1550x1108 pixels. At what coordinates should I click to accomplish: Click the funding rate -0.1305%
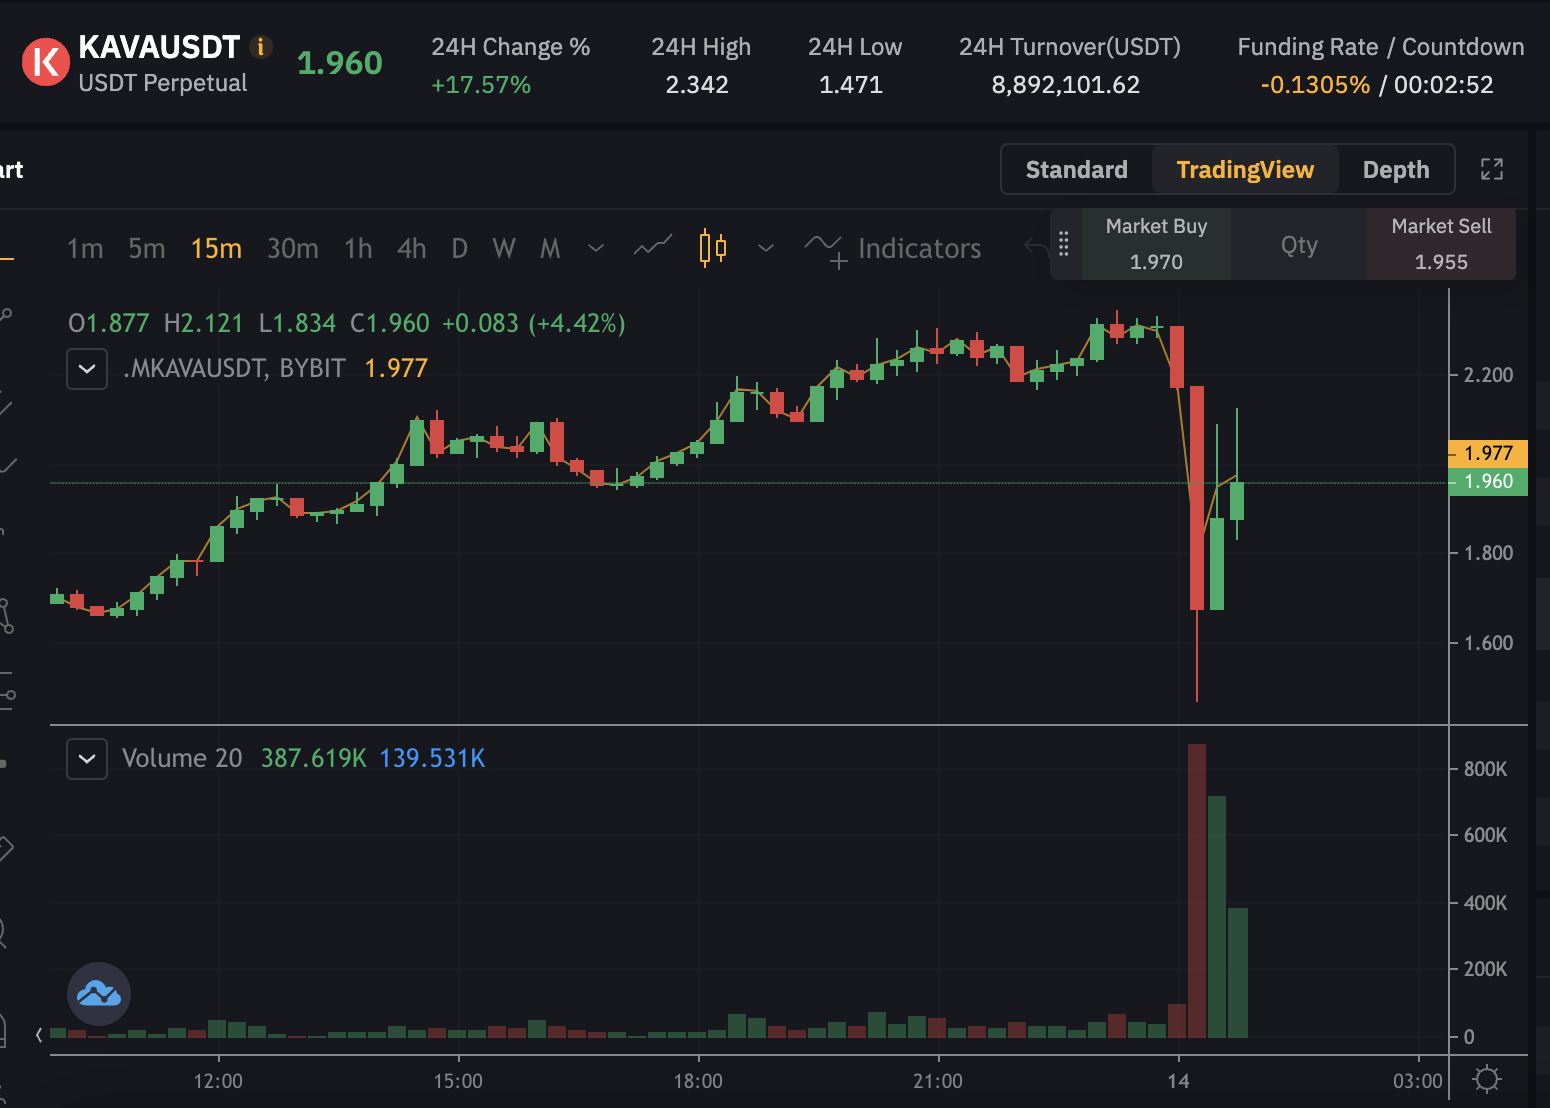(x=1315, y=84)
